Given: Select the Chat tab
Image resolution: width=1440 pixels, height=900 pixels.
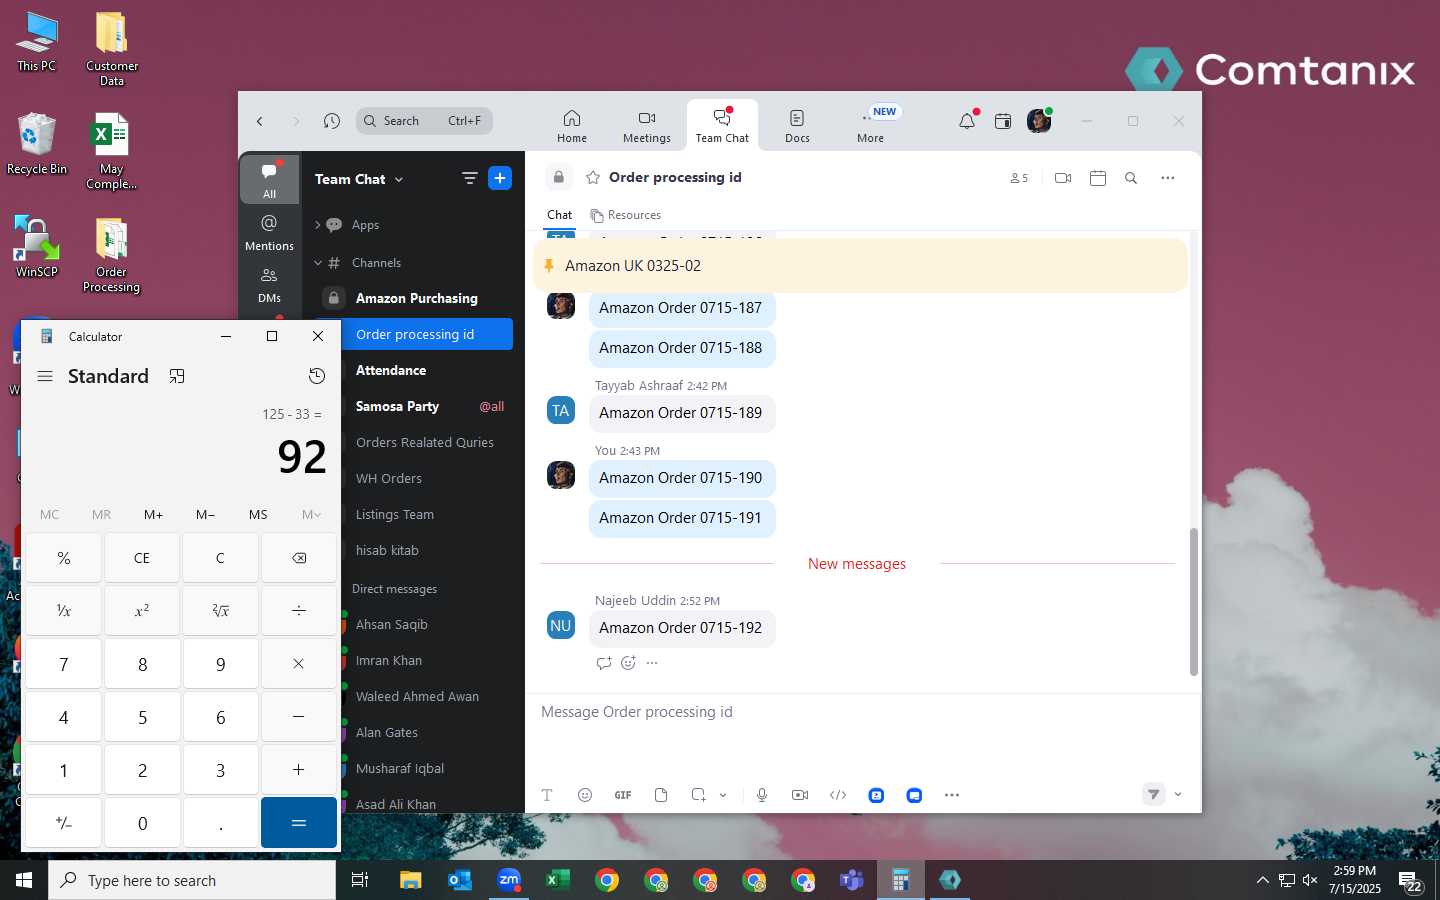Looking at the screenshot, I should click(559, 215).
